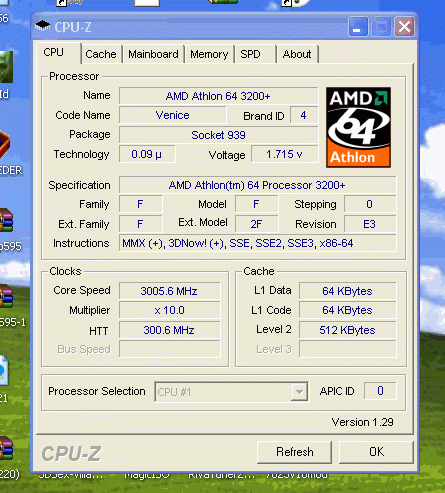The width and height of the screenshot is (445, 493).
Task: Confirm with the OK button
Action: tap(376, 452)
